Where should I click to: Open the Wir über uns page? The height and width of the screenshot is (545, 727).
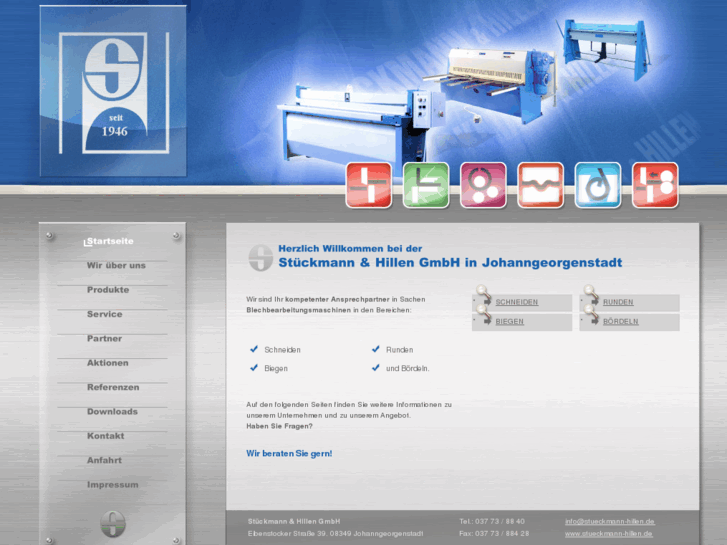pyautogui.click(x=116, y=265)
